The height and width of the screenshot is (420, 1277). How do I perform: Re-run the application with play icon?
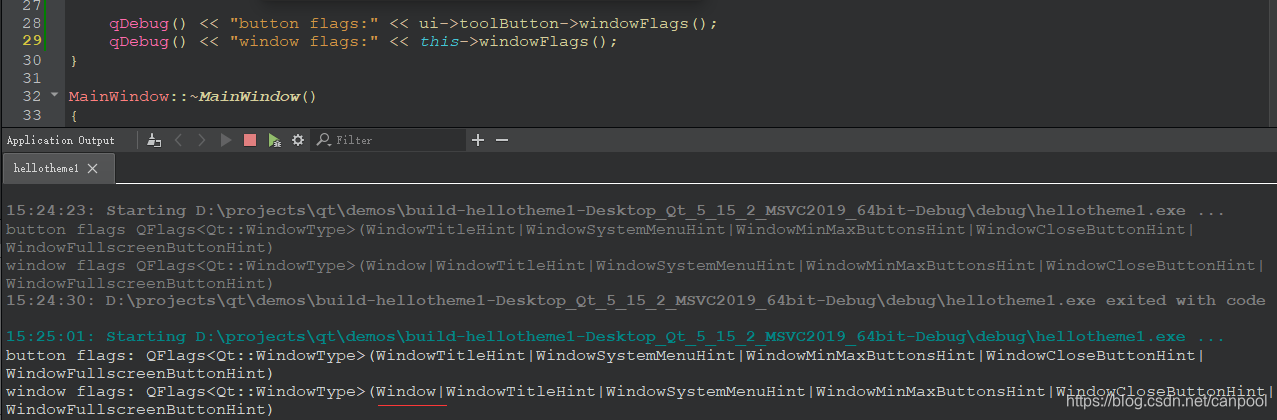click(x=226, y=141)
